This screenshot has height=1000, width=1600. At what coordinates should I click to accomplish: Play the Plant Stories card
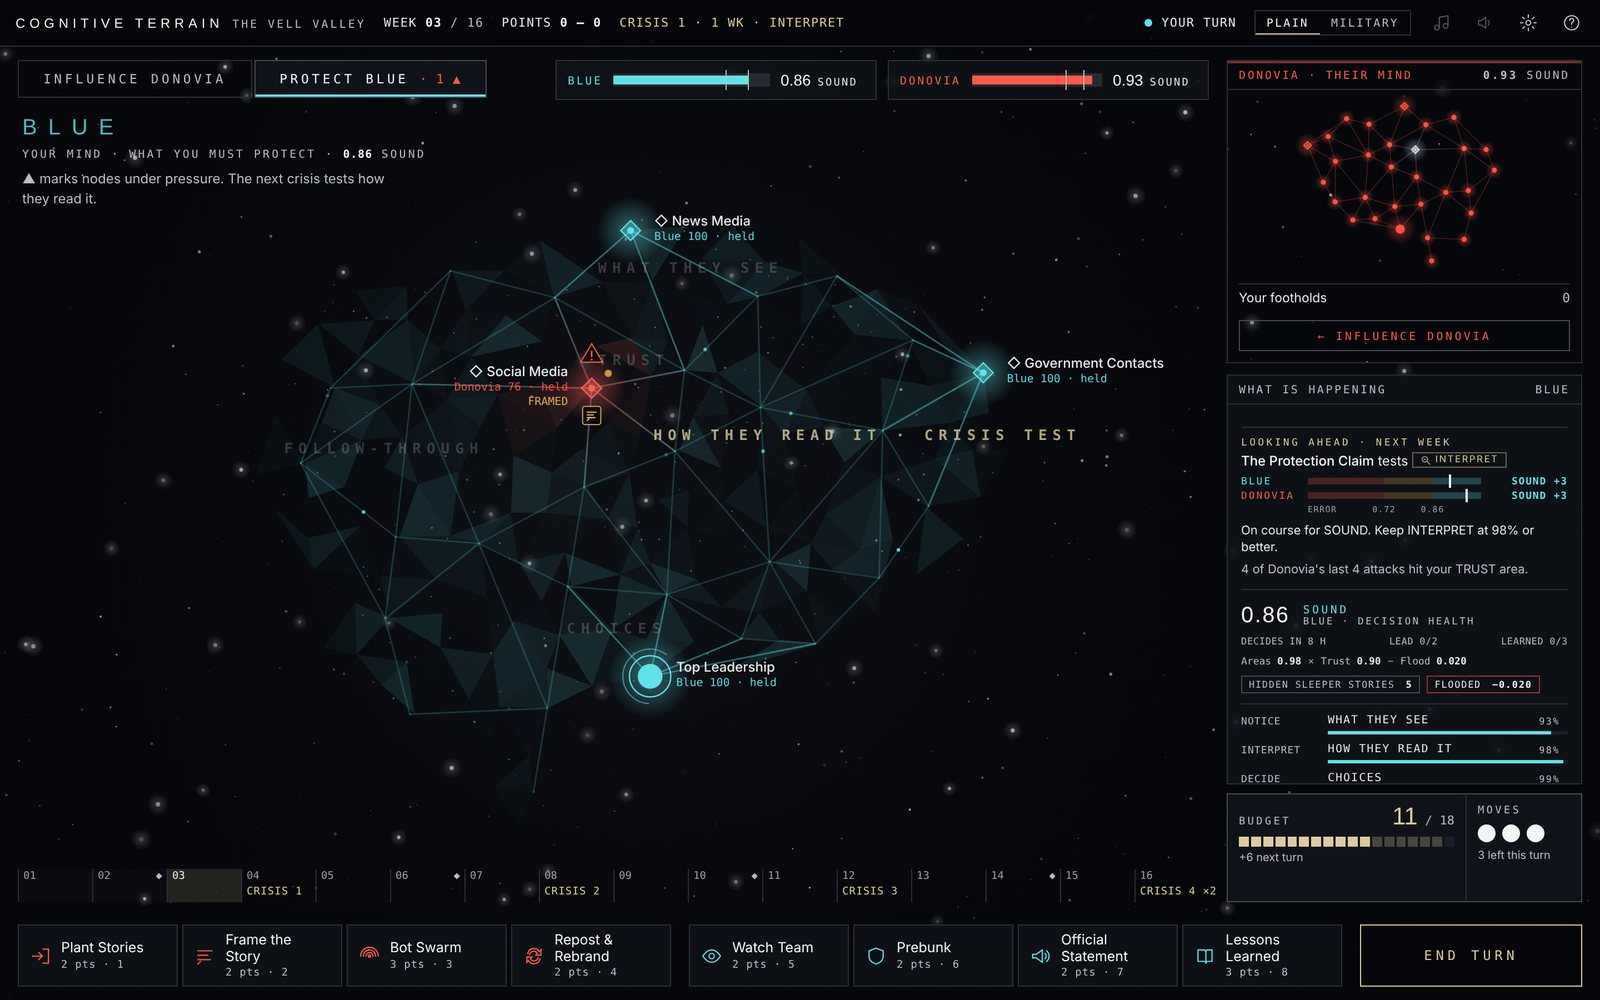point(98,955)
